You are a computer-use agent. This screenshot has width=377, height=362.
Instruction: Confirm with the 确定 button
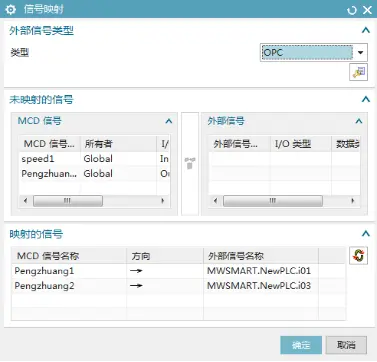pyautogui.click(x=301, y=345)
